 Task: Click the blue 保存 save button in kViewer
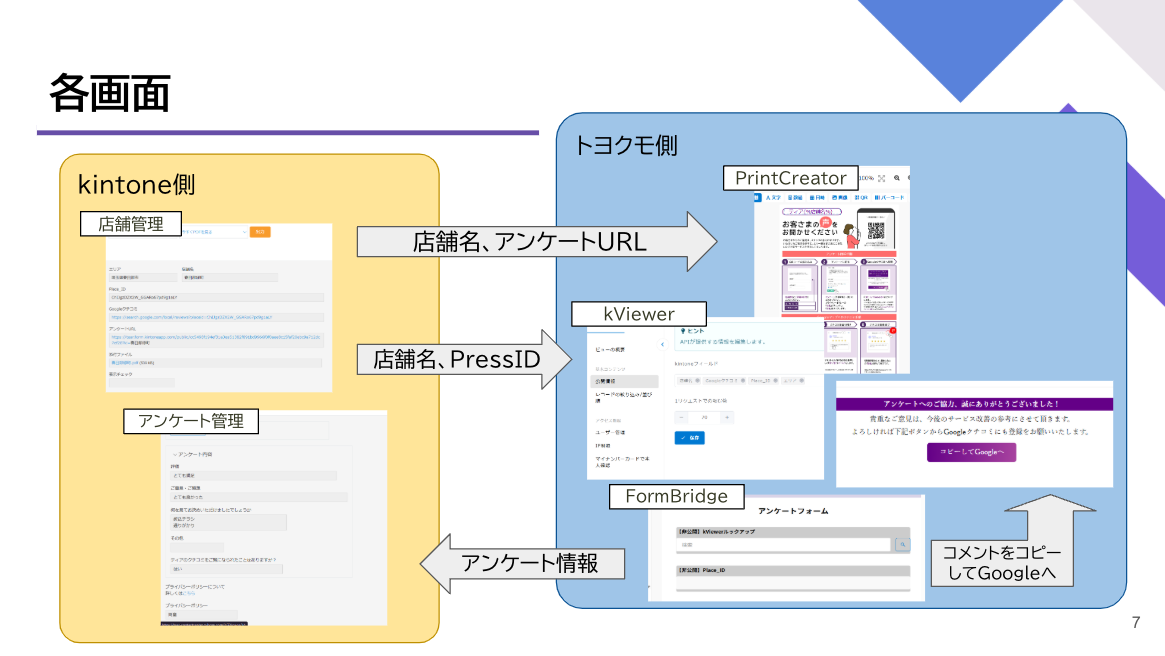click(689, 438)
